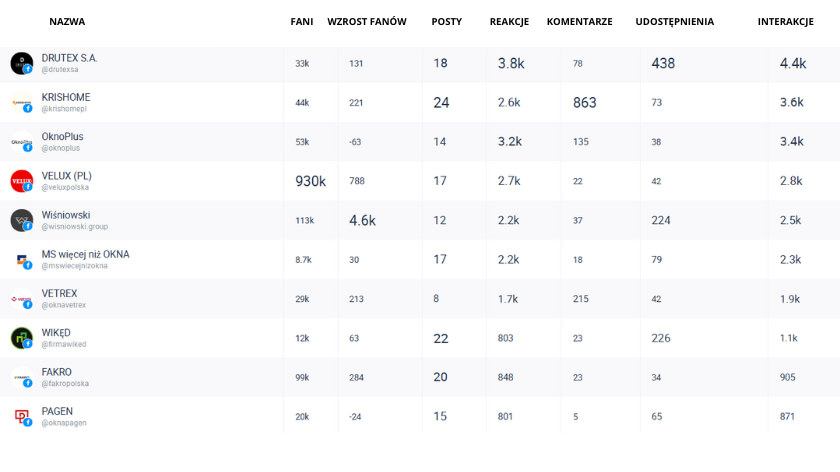Click the MS więcej niż OKNA logo icon

(x=21, y=260)
